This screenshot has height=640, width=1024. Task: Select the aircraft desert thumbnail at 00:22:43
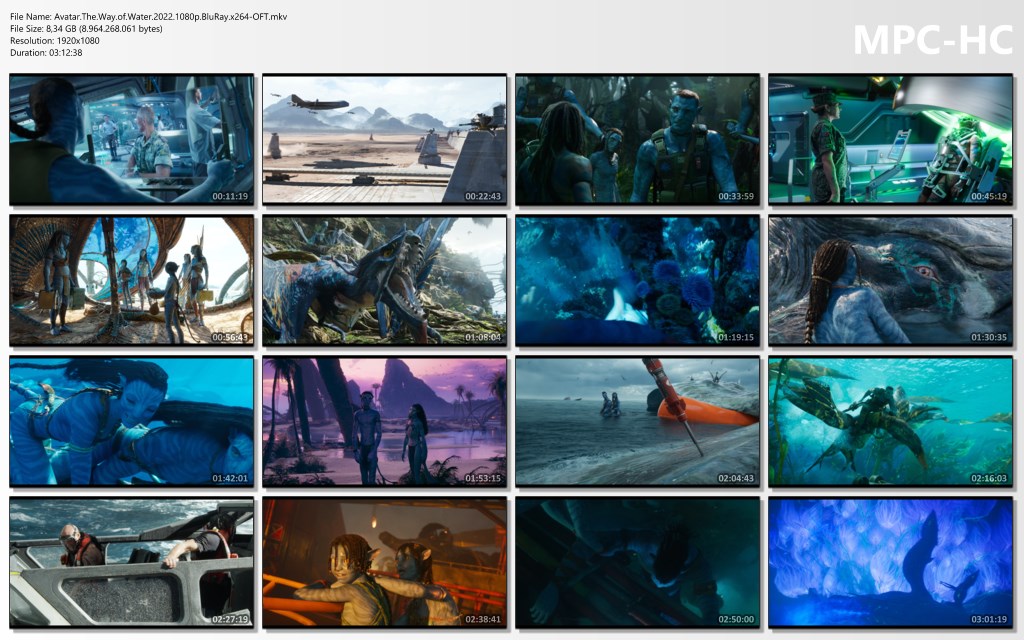tap(385, 140)
